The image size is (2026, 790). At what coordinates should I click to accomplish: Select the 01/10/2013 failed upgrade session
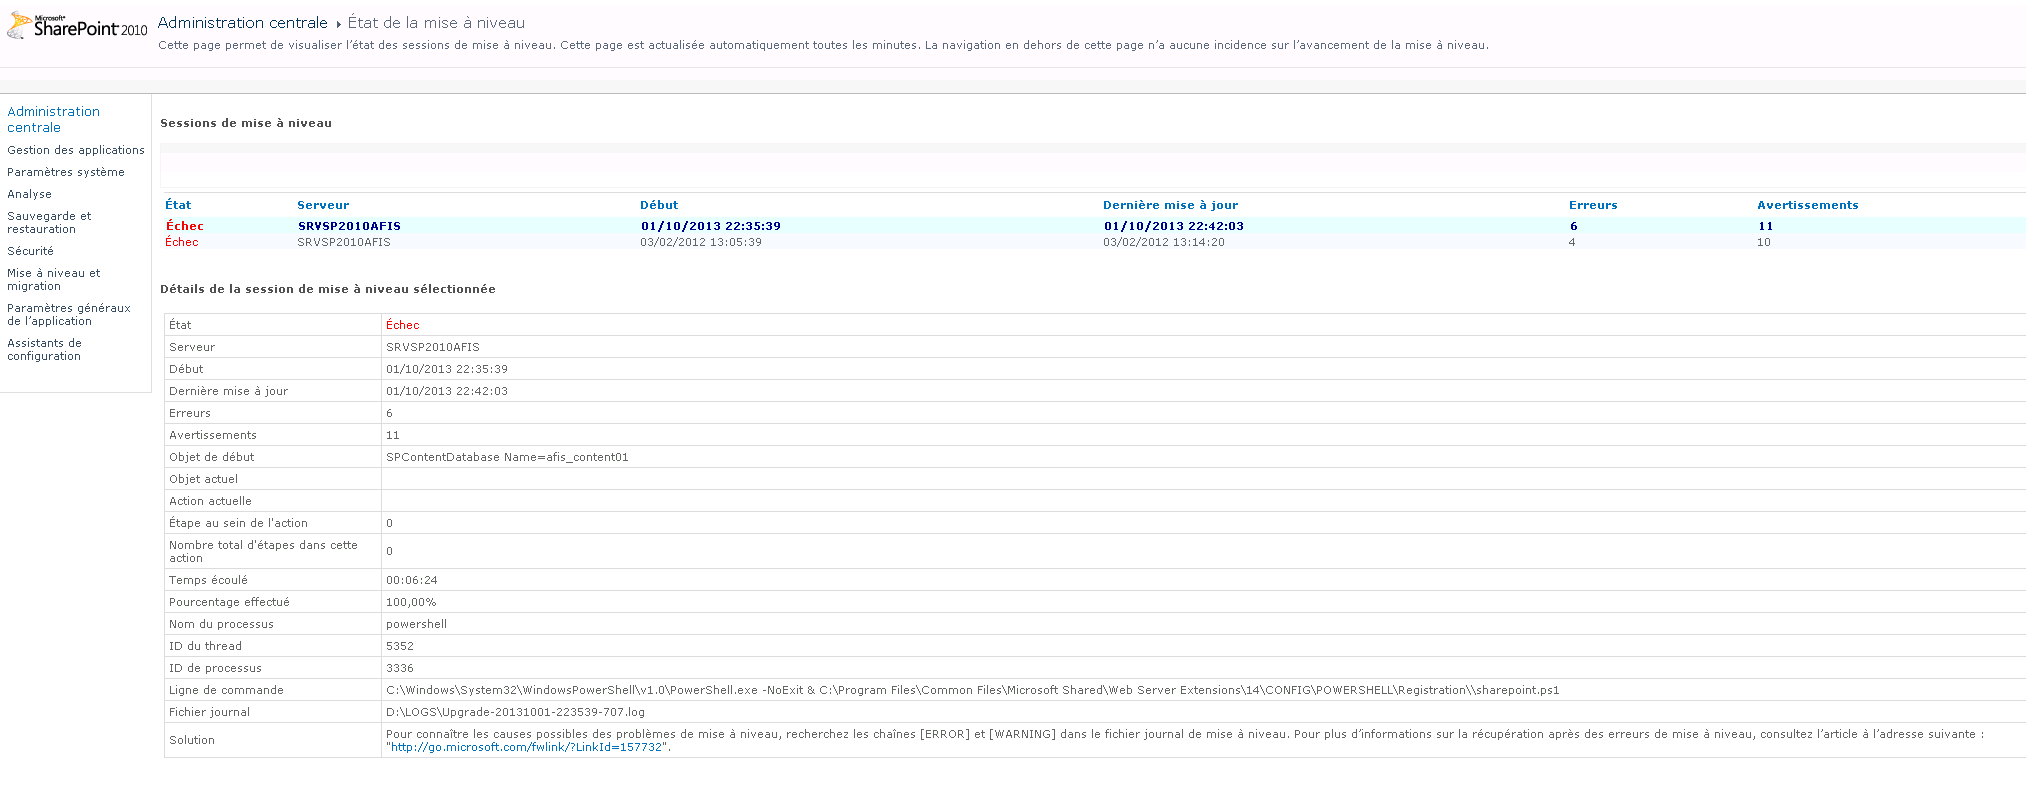(x=184, y=226)
